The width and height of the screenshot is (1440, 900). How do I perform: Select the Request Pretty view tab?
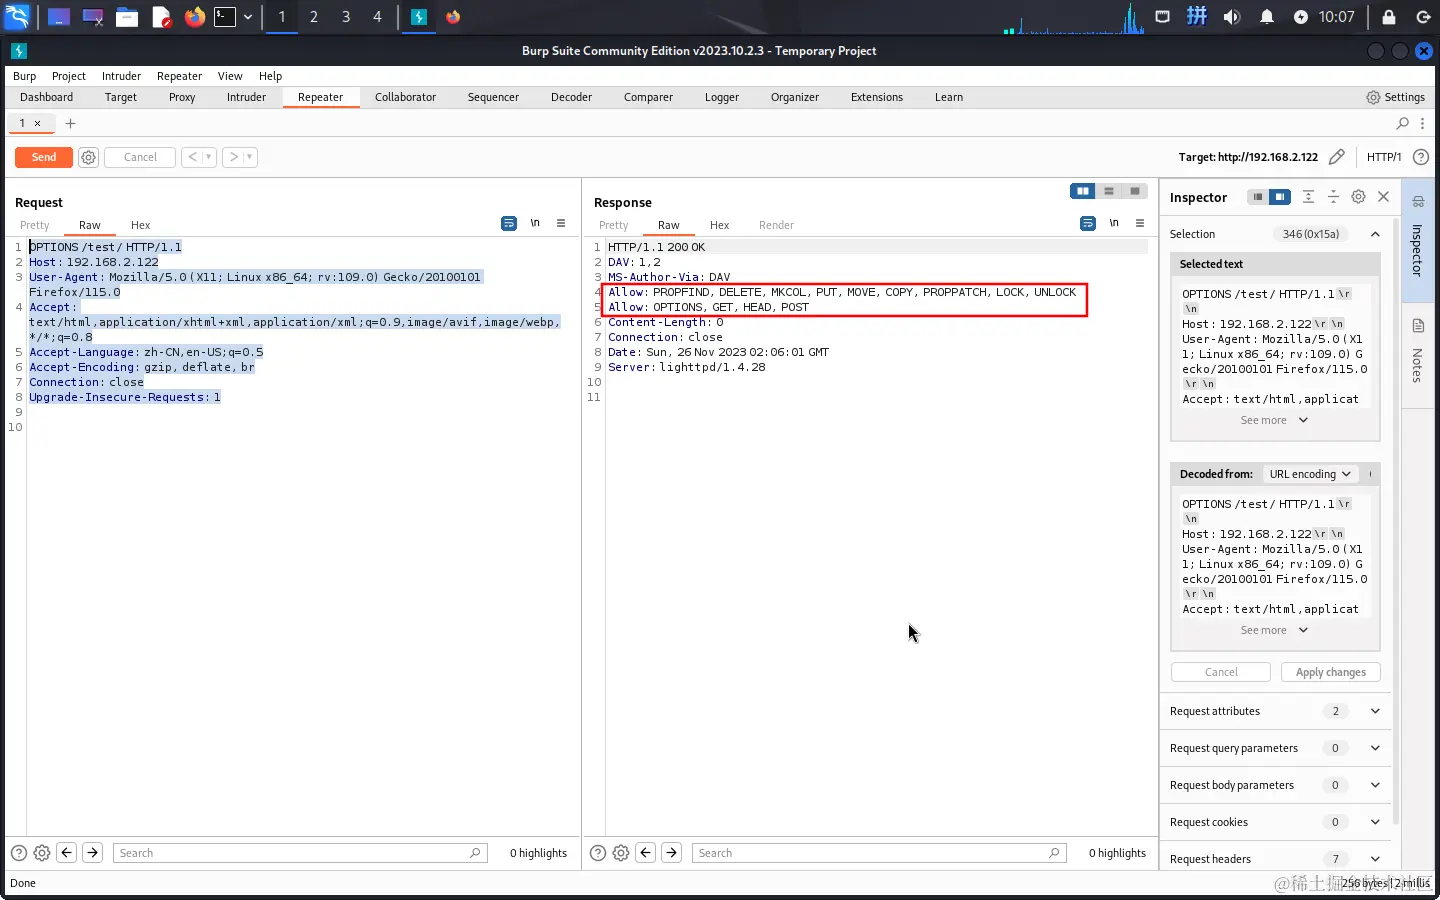[x=34, y=225]
